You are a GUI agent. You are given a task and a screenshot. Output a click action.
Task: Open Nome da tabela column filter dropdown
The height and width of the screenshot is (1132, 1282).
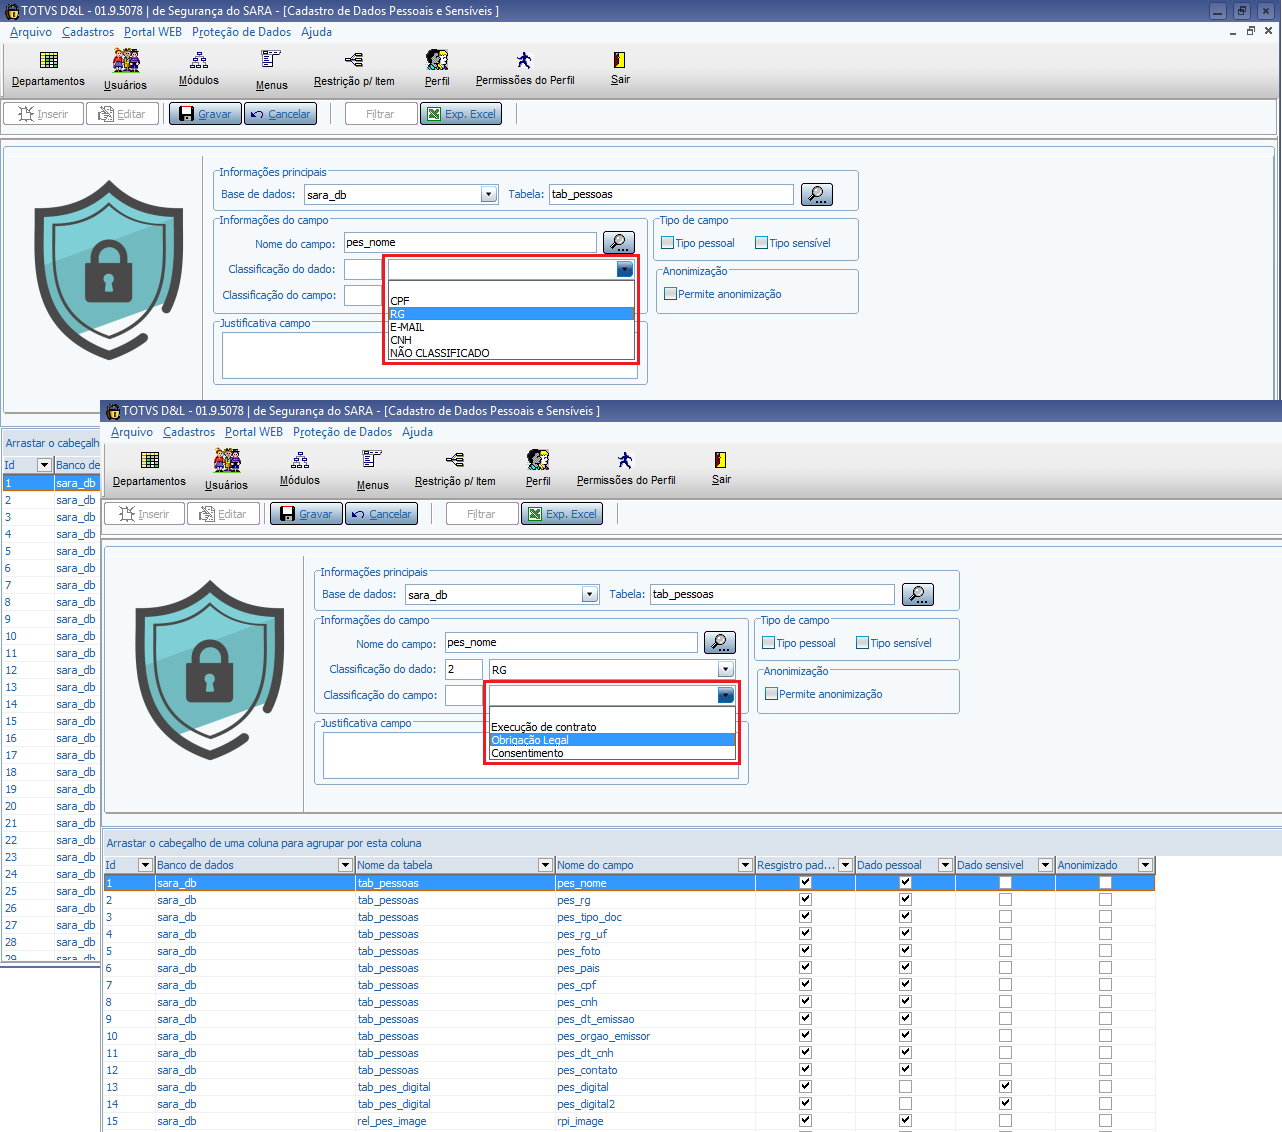pyautogui.click(x=545, y=865)
